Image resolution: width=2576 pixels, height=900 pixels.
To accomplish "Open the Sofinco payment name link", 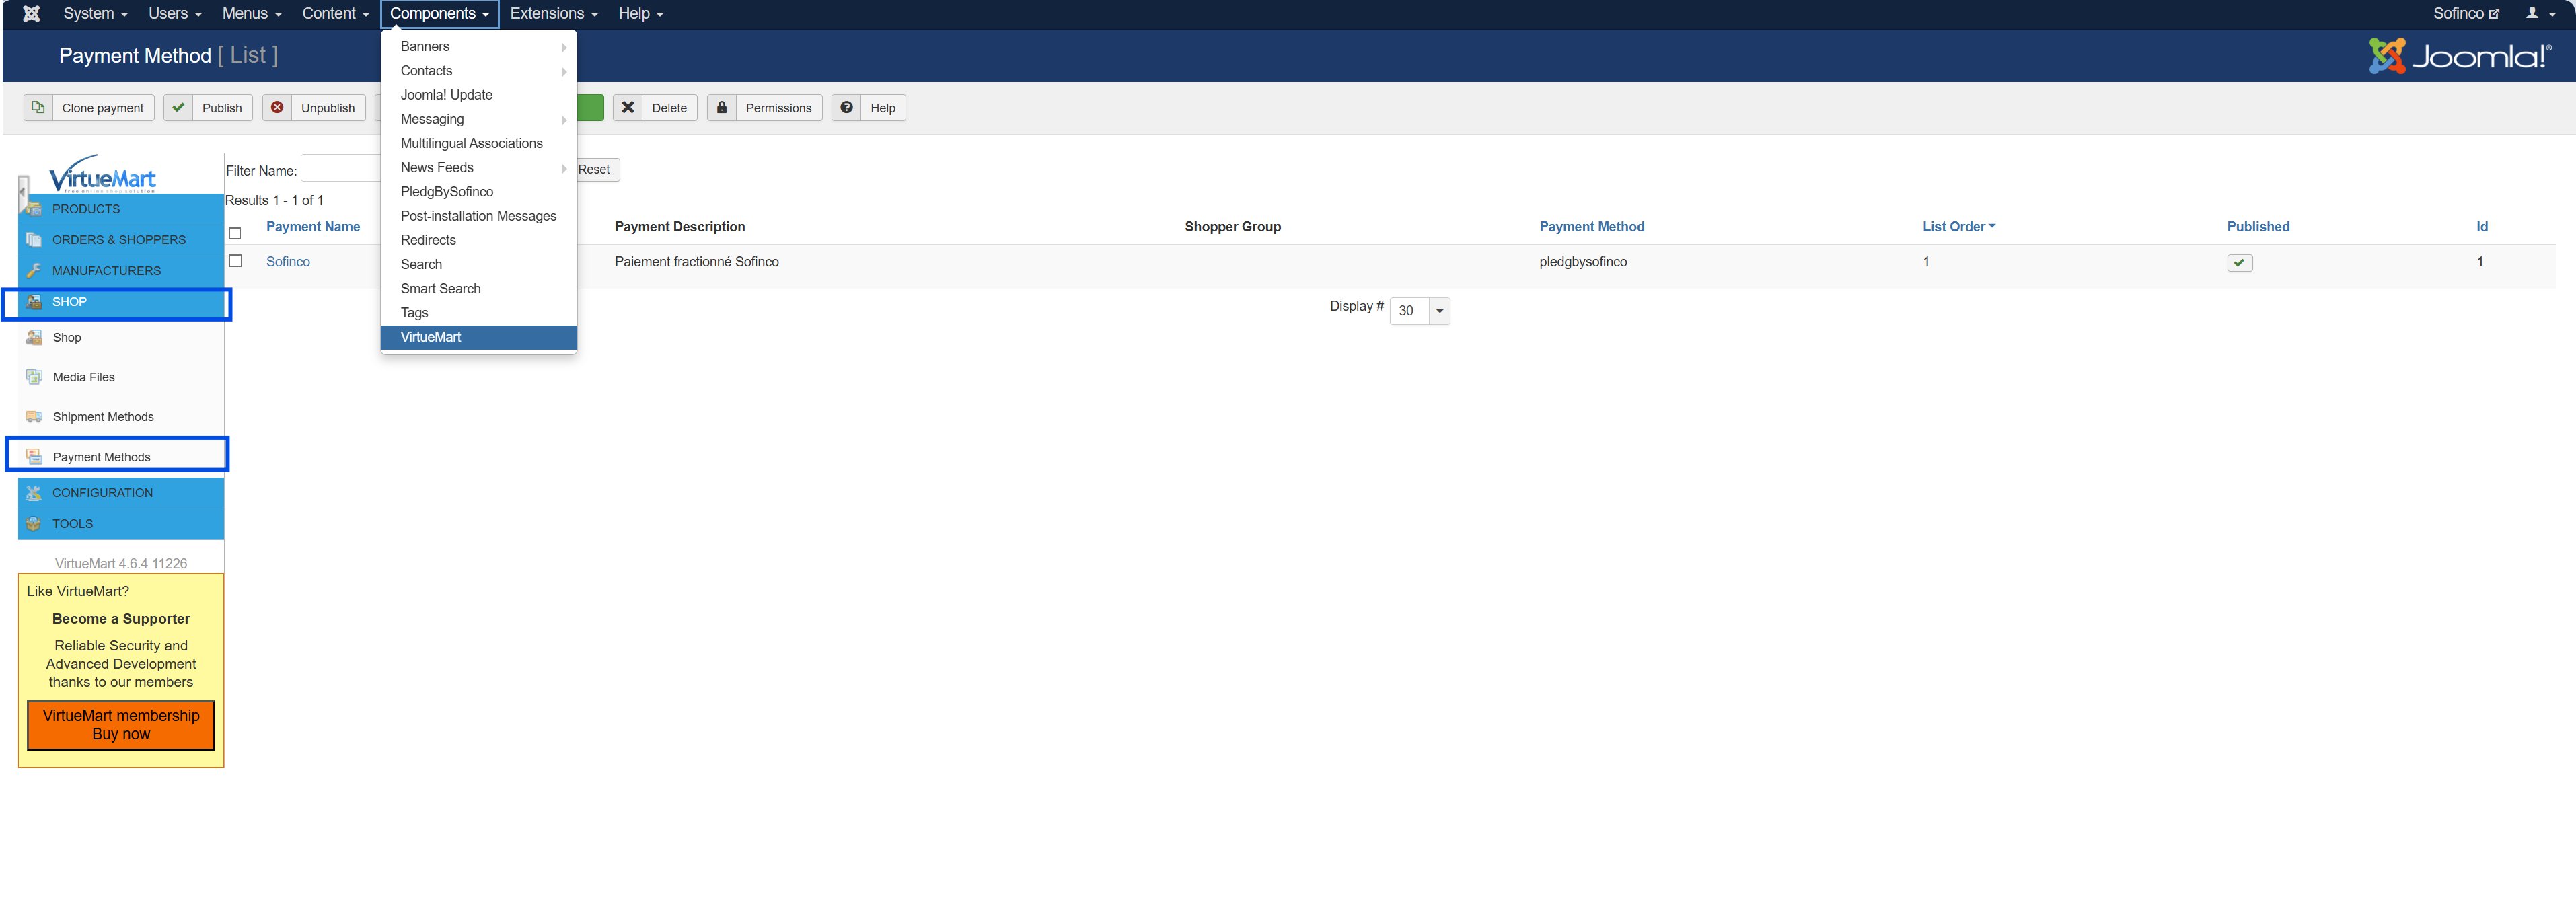I will click(x=288, y=262).
